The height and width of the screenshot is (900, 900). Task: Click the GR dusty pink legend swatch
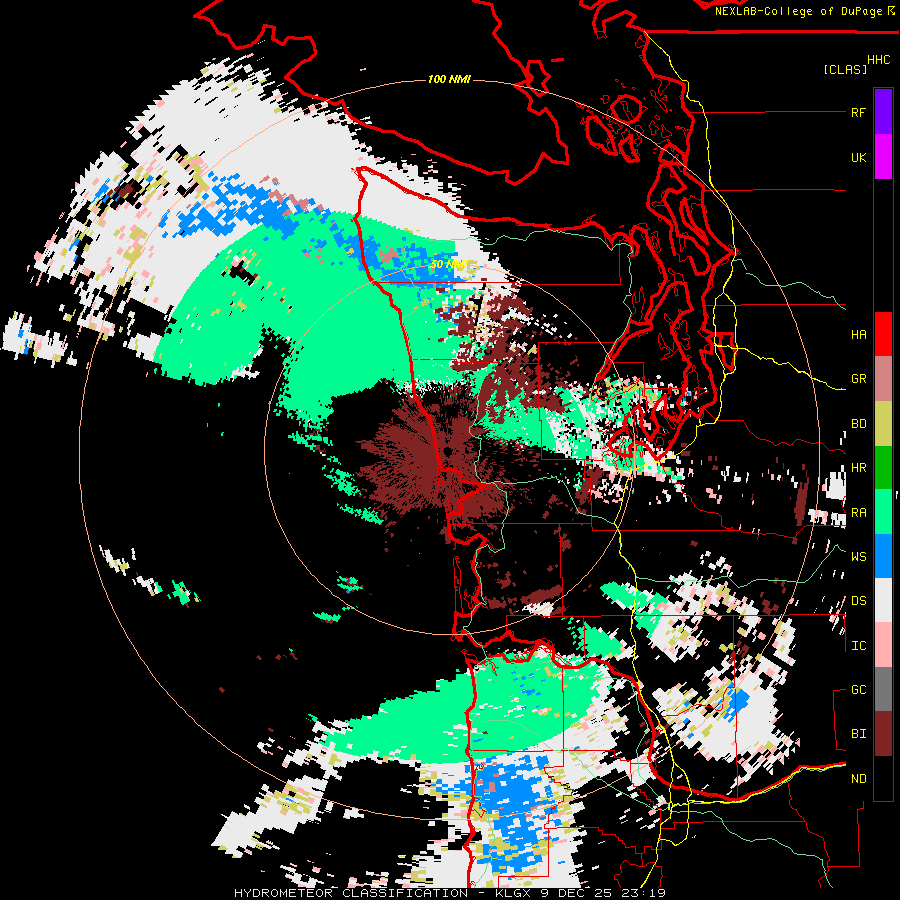(x=883, y=379)
